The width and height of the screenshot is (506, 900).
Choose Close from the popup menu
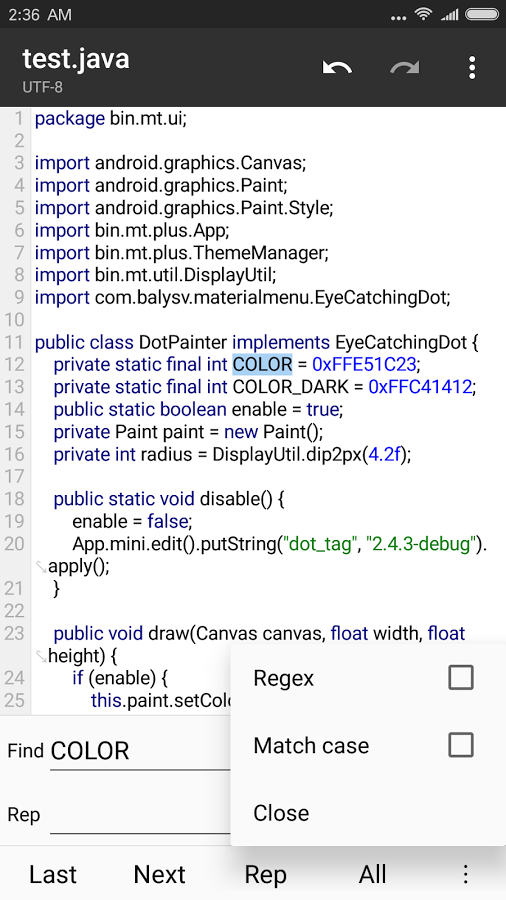click(x=368, y=813)
